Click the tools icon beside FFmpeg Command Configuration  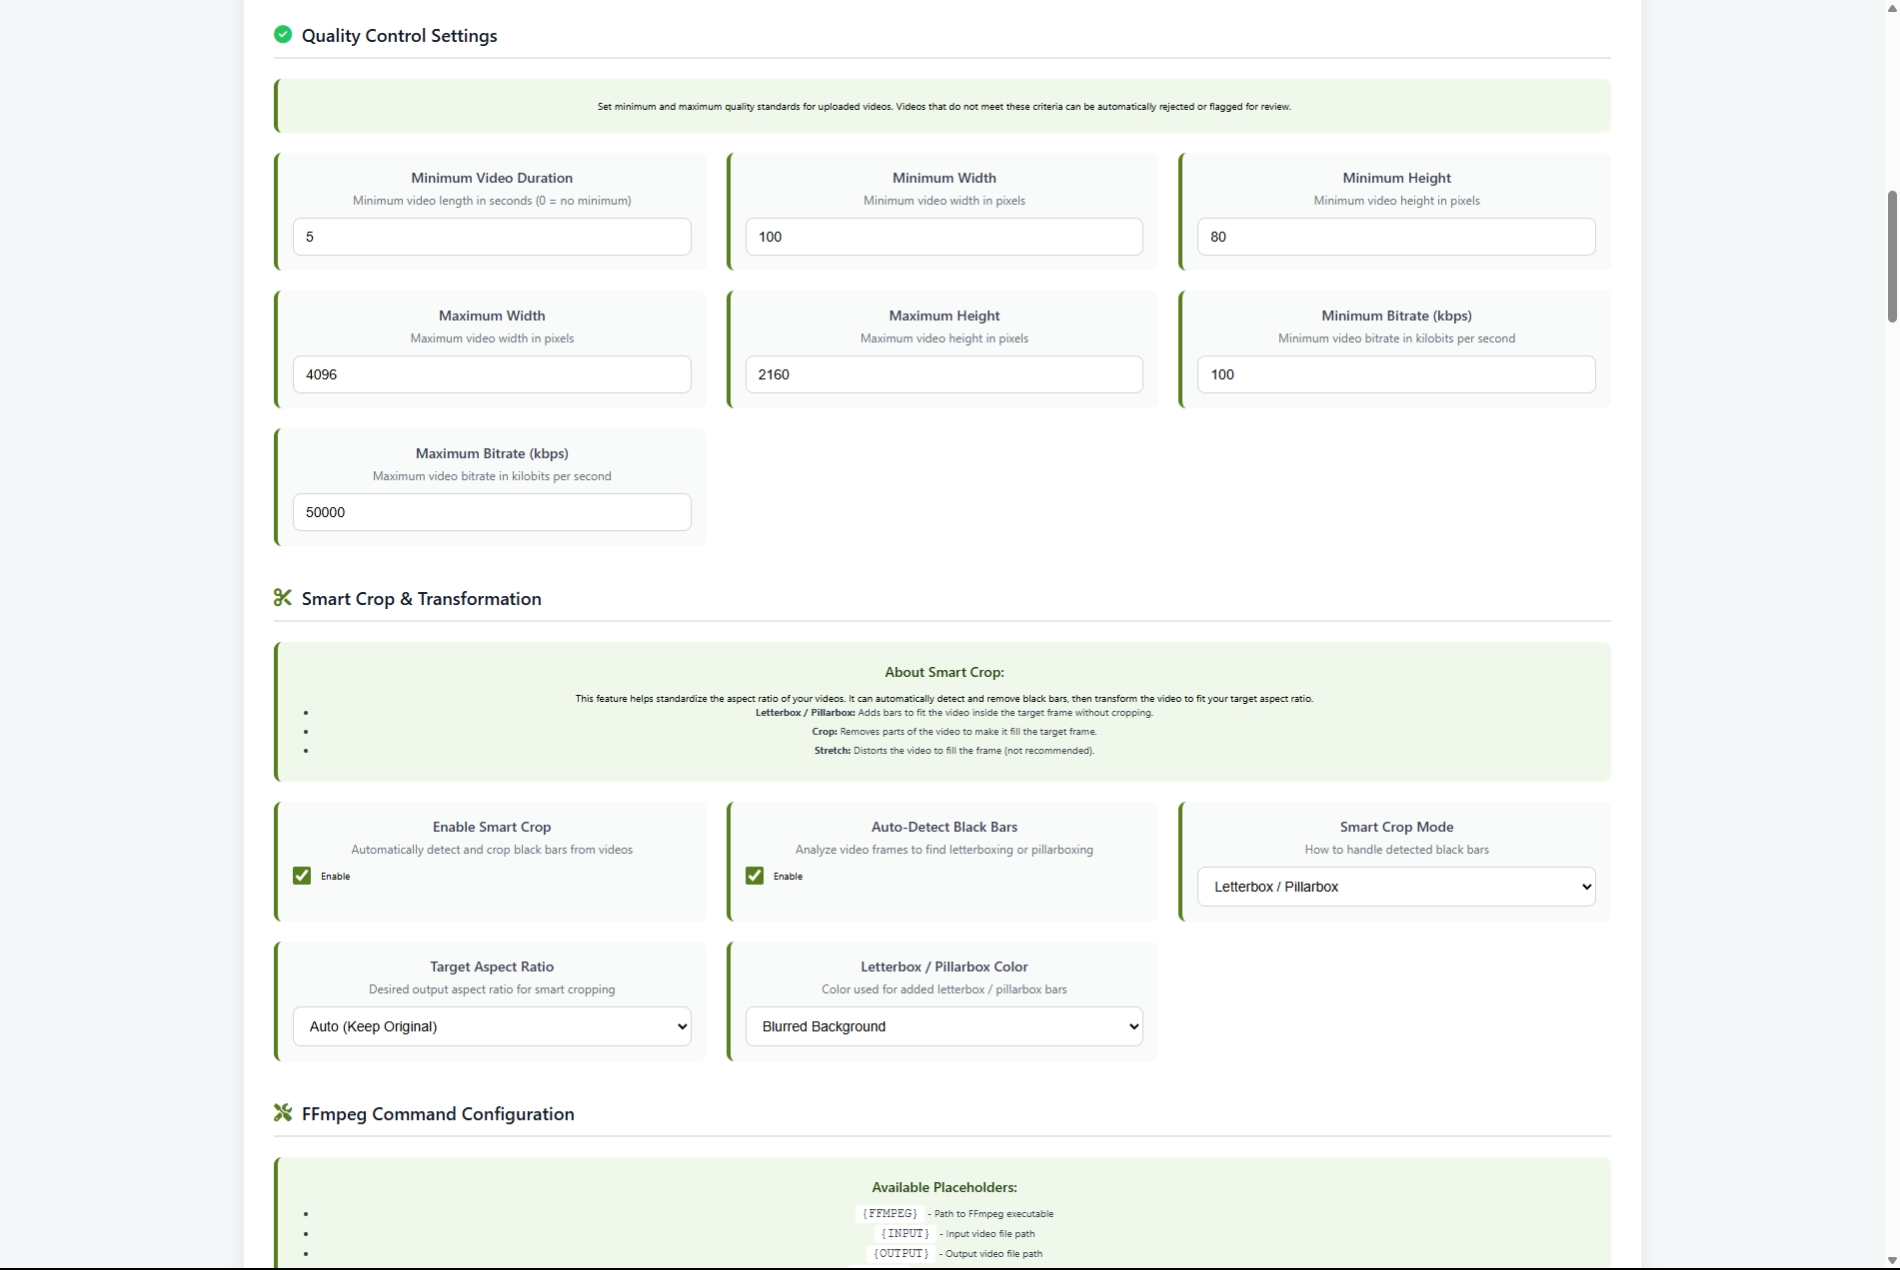(x=283, y=1113)
